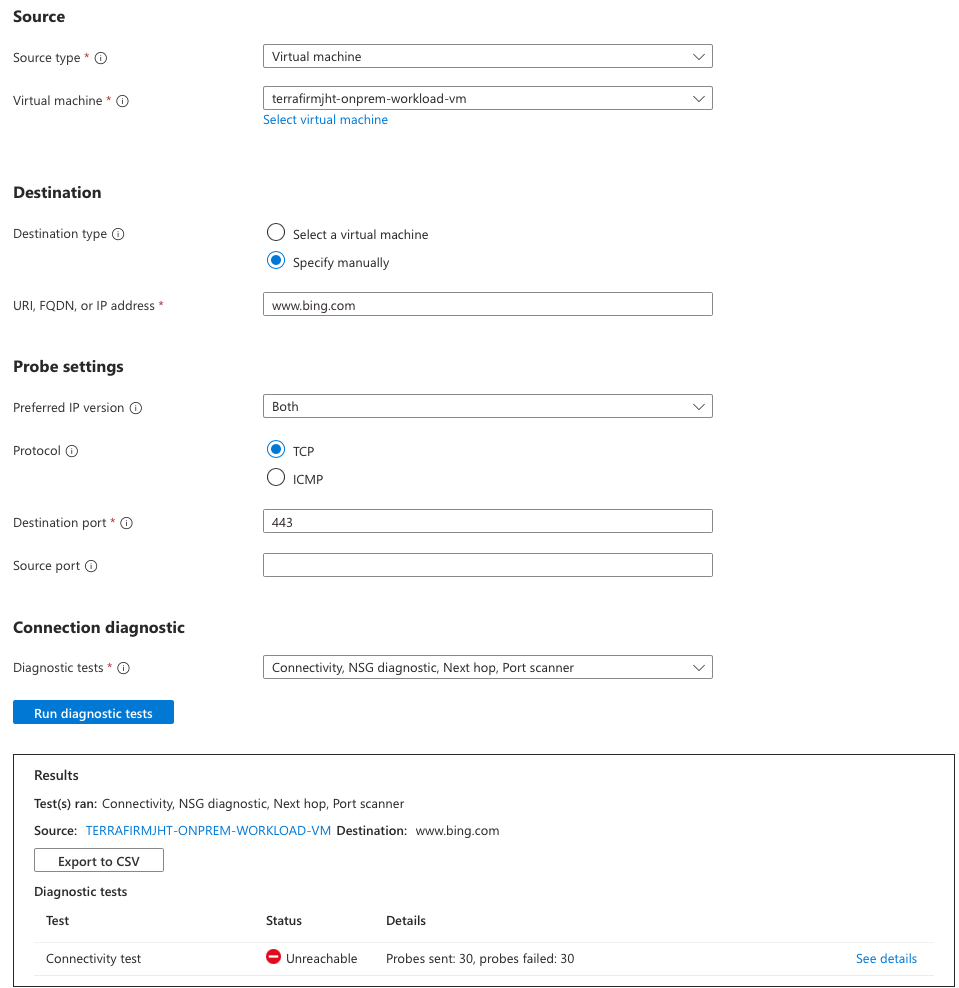Open the Preferred IP version dropdown
959x988 pixels.
(x=487, y=407)
